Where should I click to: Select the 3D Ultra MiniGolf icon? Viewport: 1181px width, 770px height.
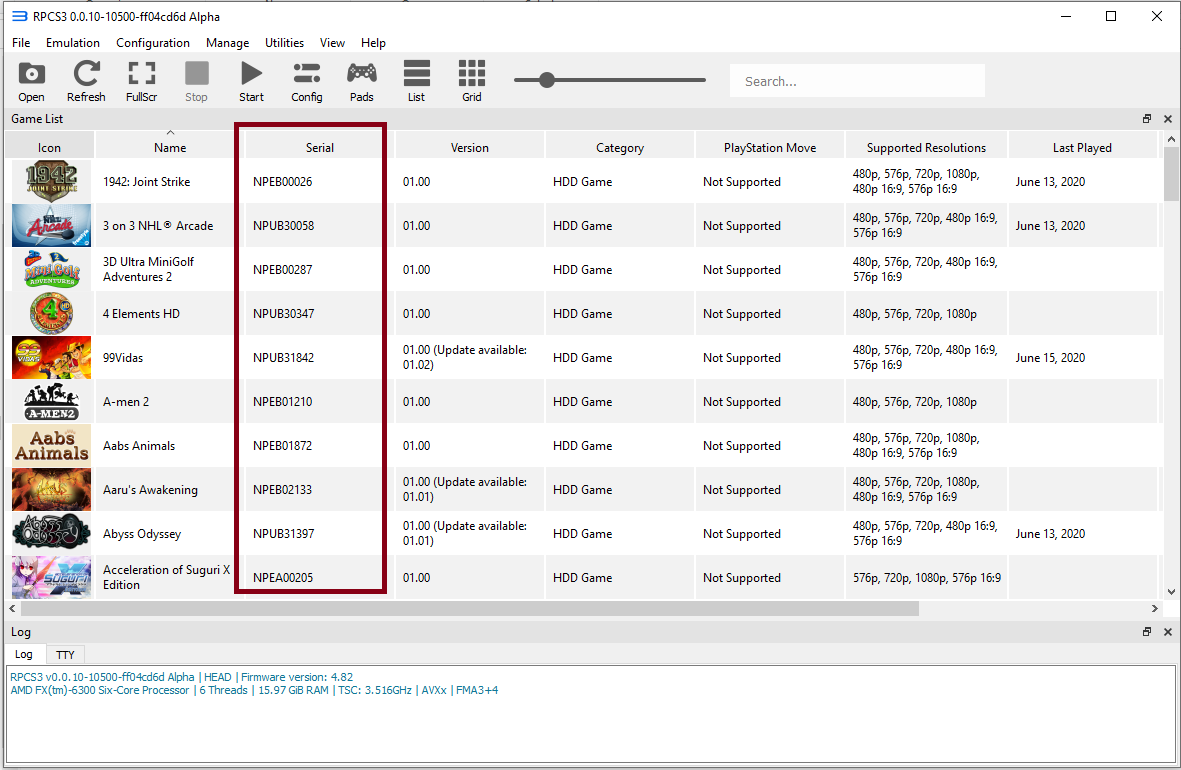click(51, 270)
